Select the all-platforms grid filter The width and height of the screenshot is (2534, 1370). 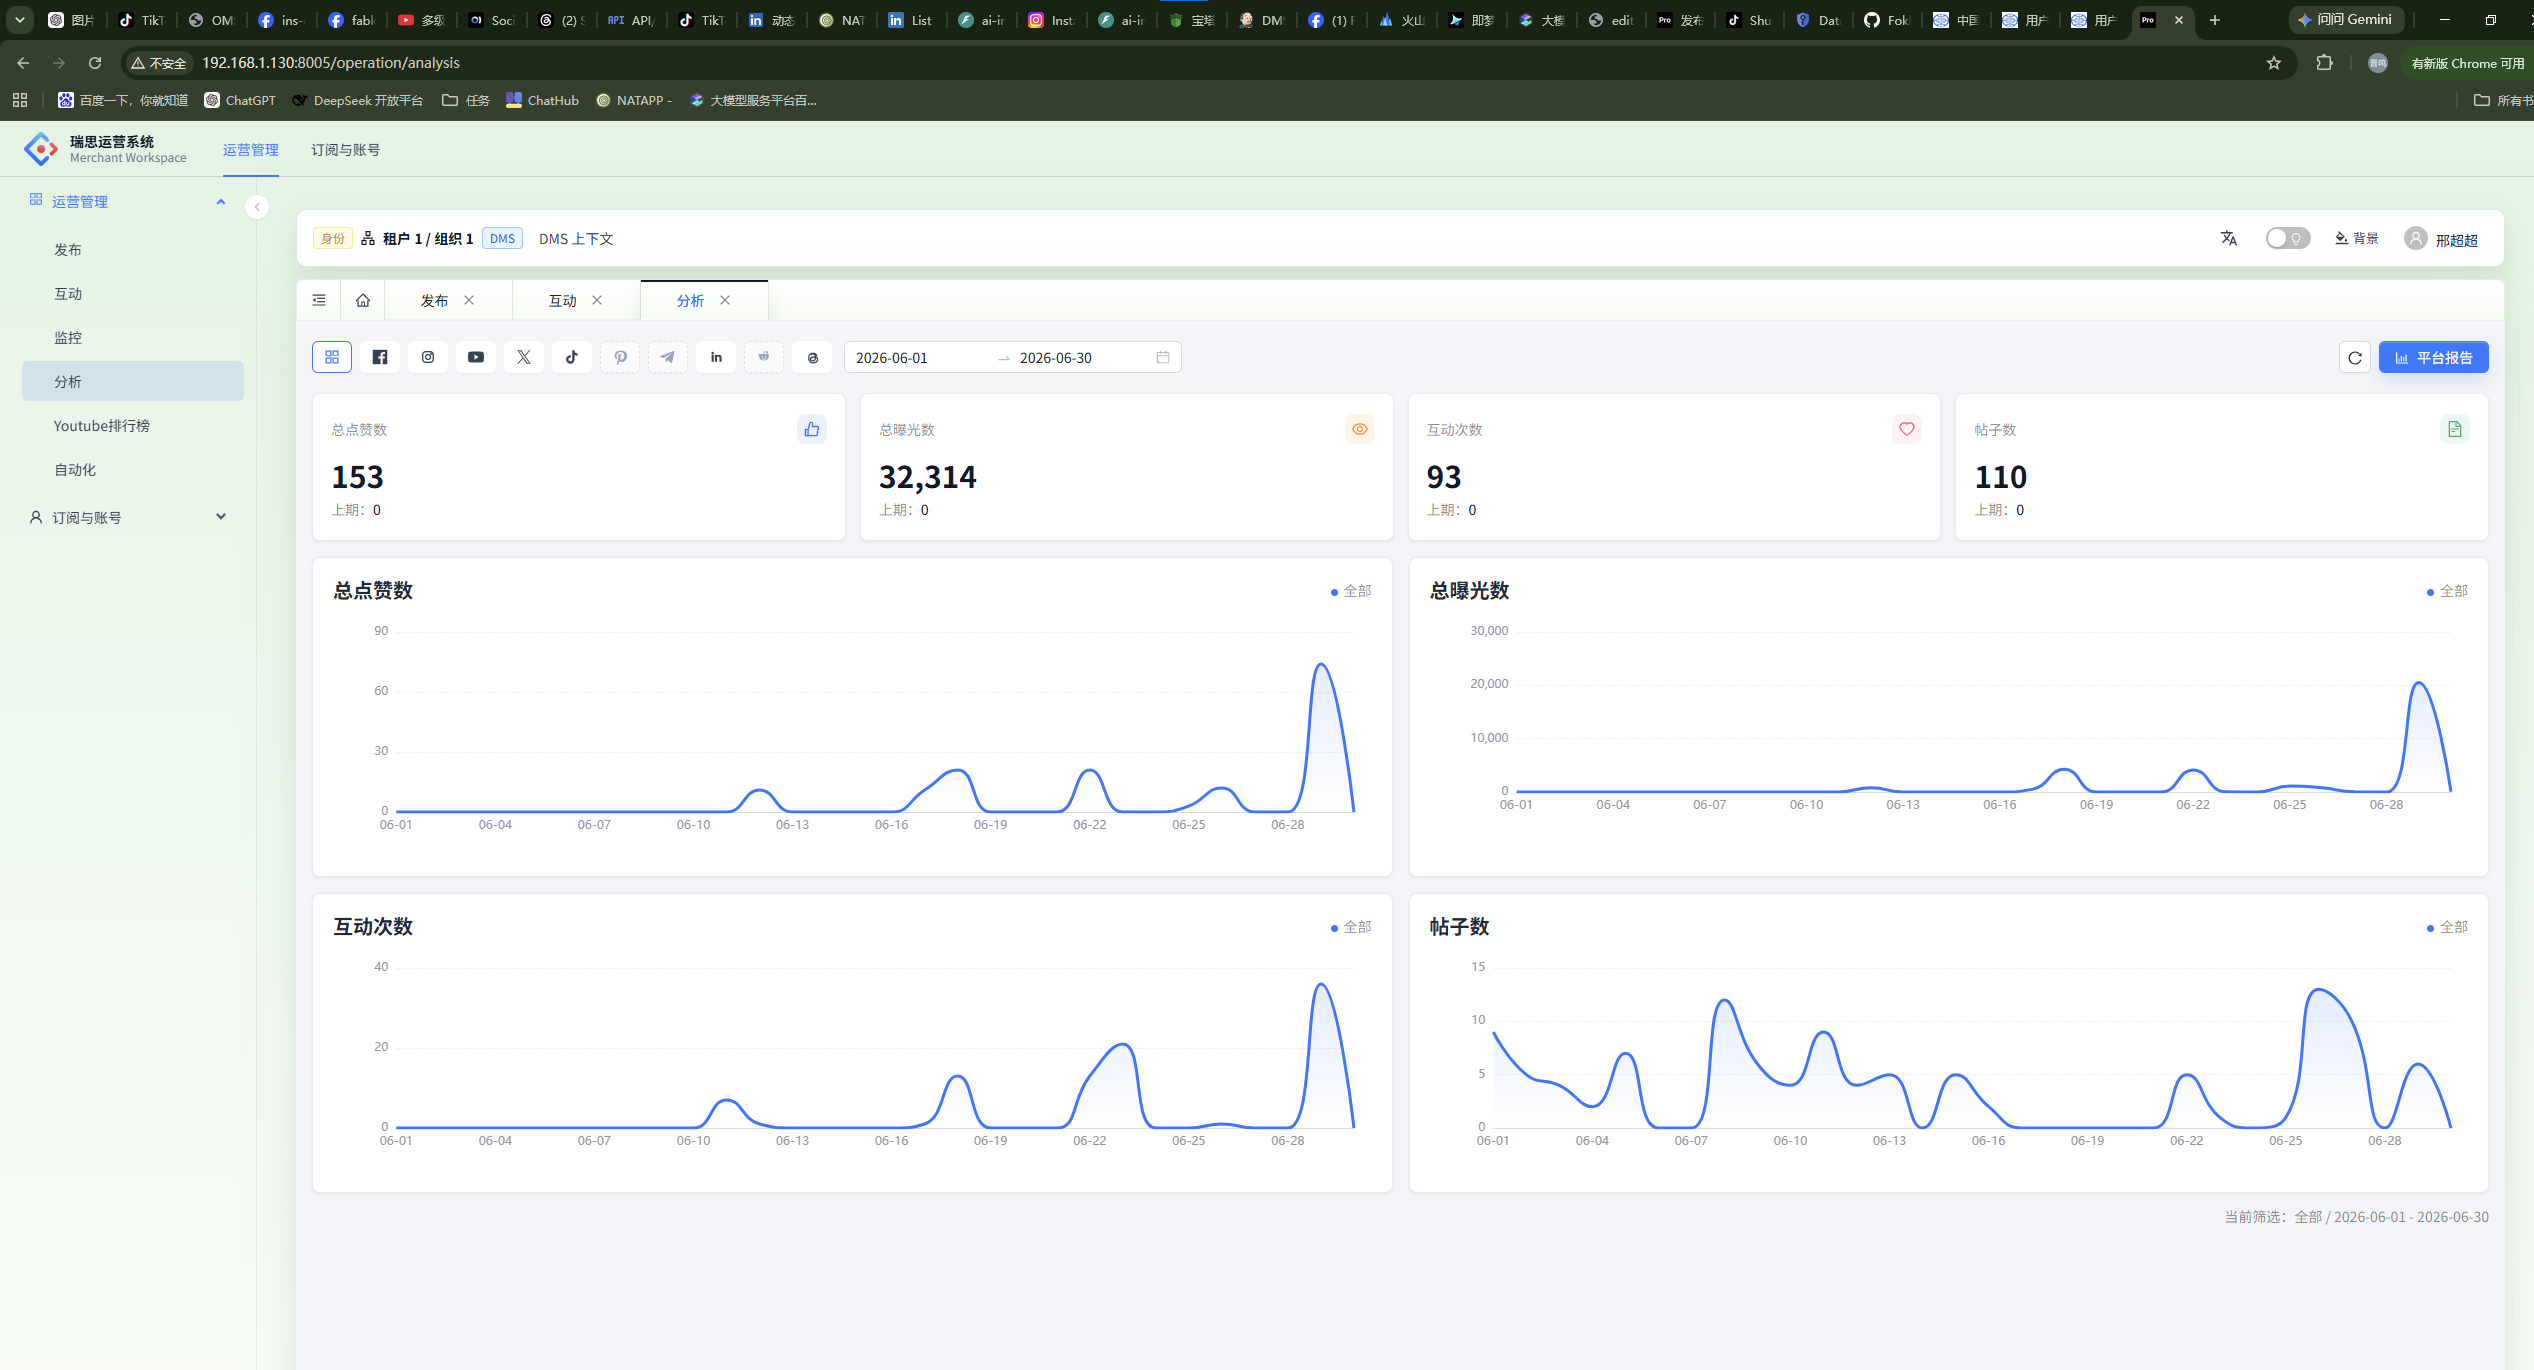[x=332, y=357]
